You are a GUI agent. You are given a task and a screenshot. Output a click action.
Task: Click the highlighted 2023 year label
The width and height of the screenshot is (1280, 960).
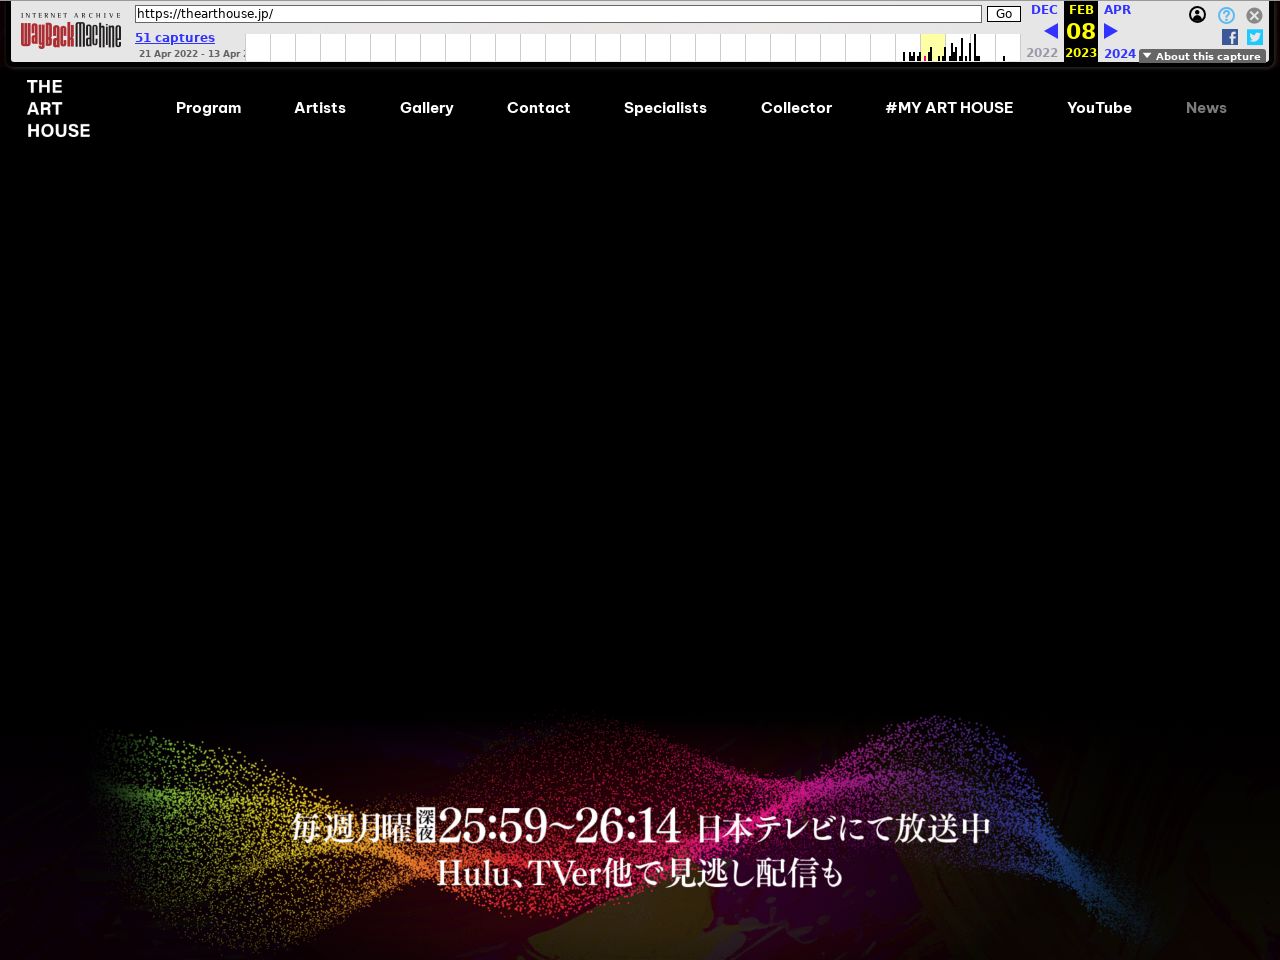click(1081, 53)
